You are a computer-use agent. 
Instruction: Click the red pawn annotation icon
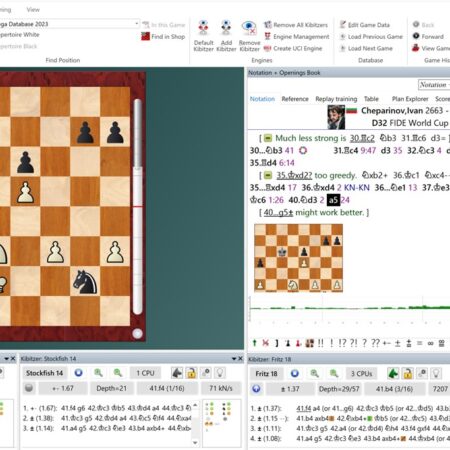click(299, 343)
